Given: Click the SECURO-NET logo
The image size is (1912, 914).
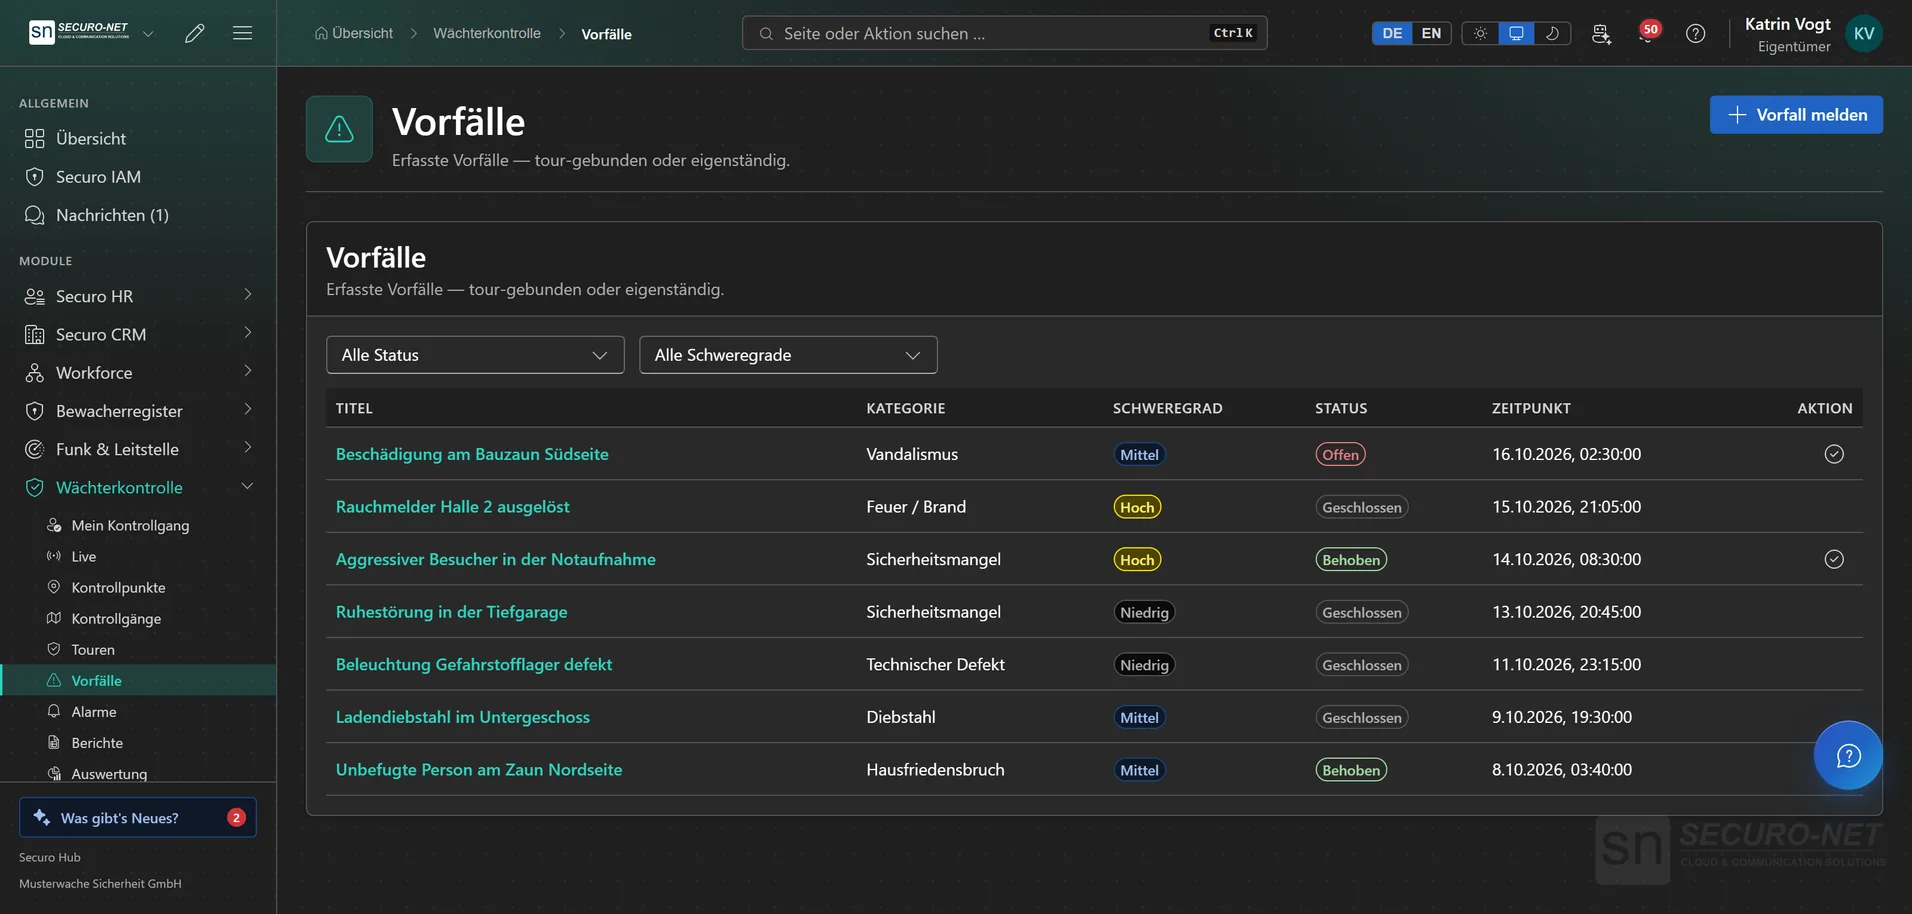Looking at the screenshot, I should click(79, 32).
